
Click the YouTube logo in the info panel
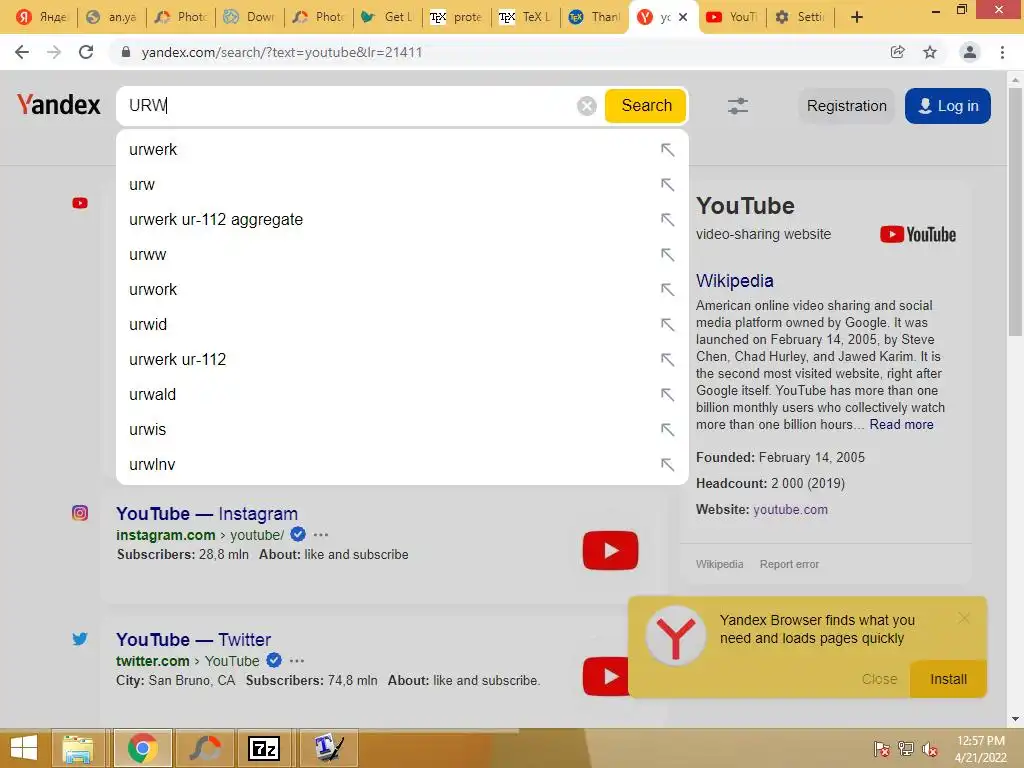[918, 234]
